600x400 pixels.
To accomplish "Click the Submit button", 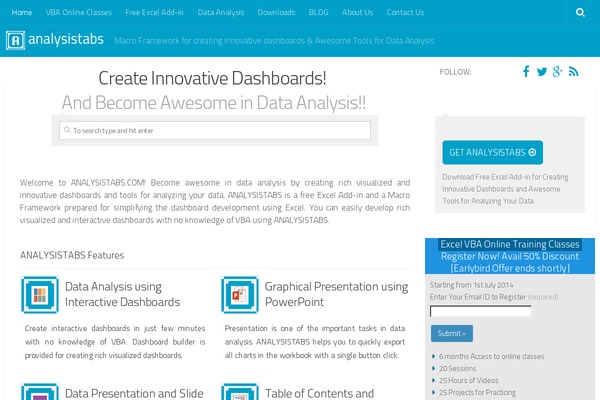I will 452,333.
